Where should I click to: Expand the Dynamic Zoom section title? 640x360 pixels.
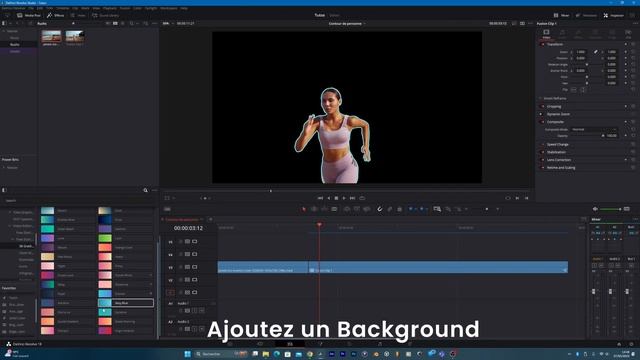[x=558, y=114]
